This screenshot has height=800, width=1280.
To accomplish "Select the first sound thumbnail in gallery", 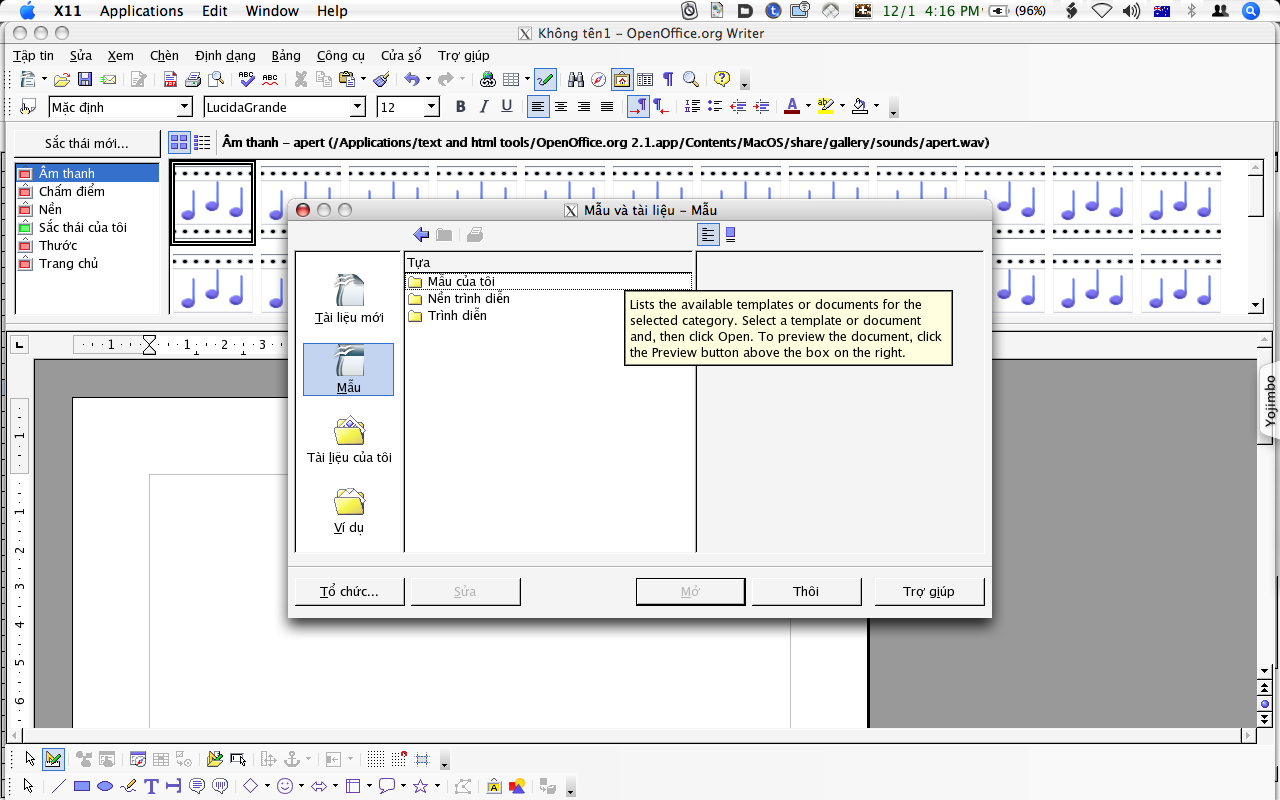I will [x=212, y=204].
